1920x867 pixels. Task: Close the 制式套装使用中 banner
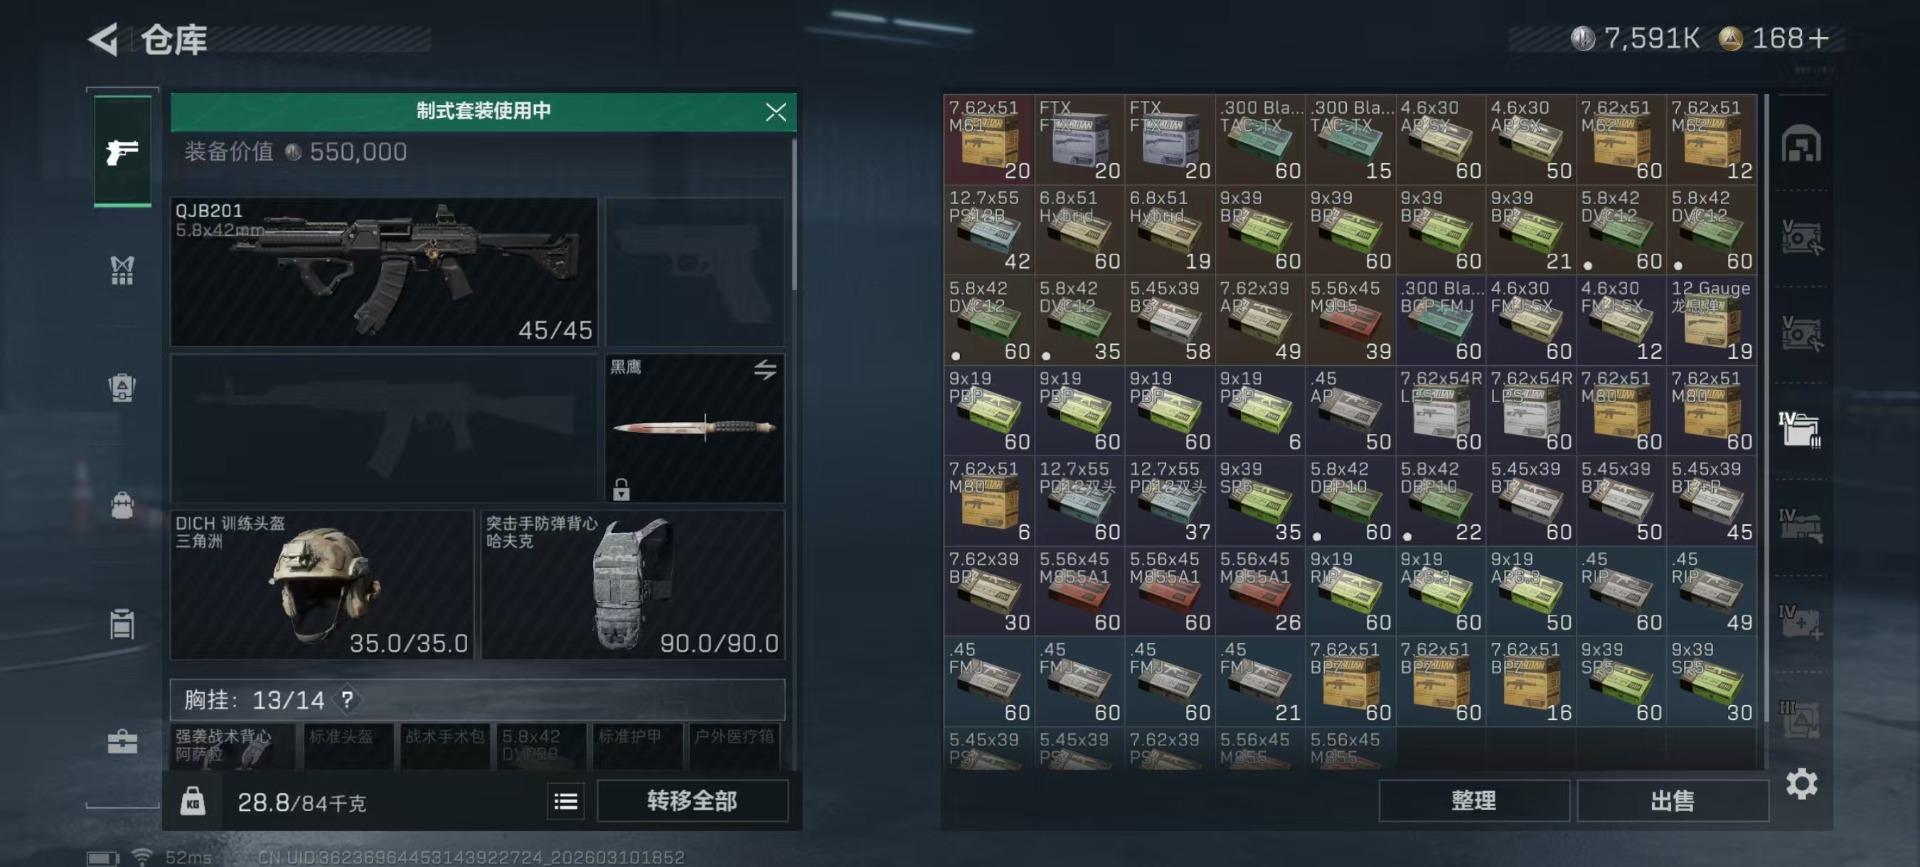click(776, 112)
